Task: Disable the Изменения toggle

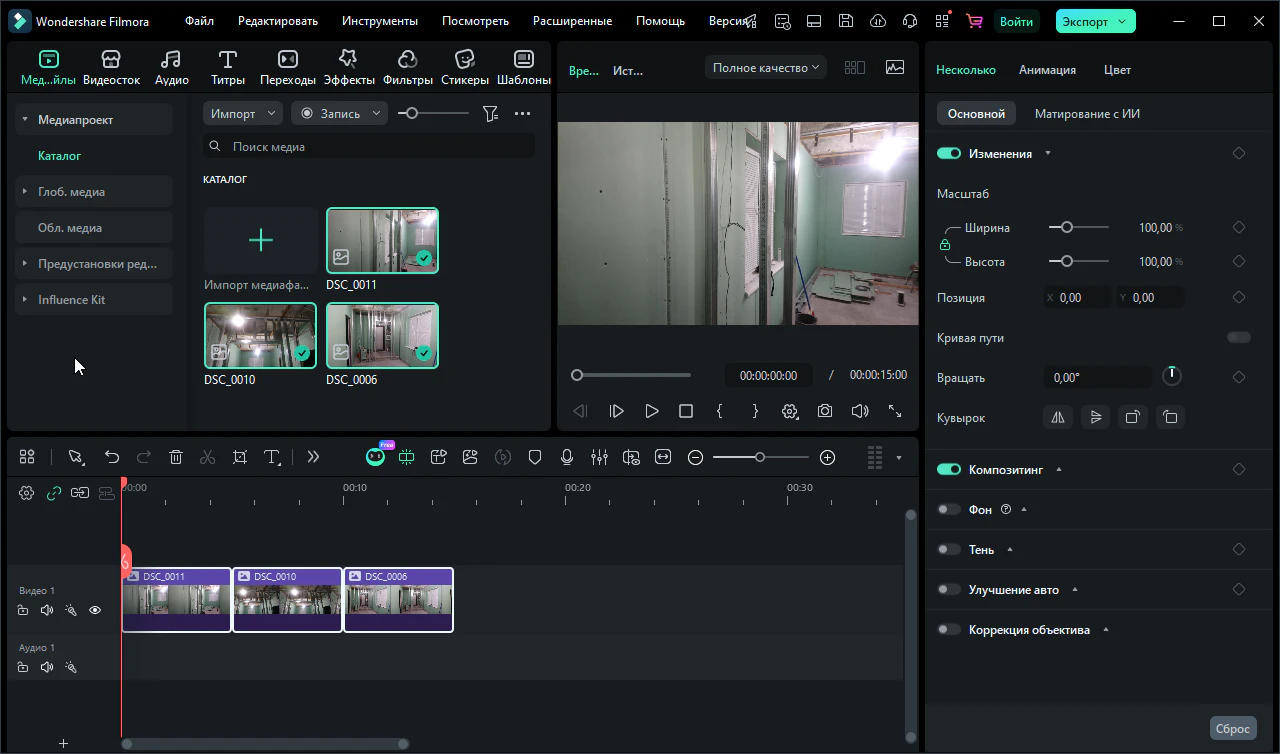Action: point(949,154)
